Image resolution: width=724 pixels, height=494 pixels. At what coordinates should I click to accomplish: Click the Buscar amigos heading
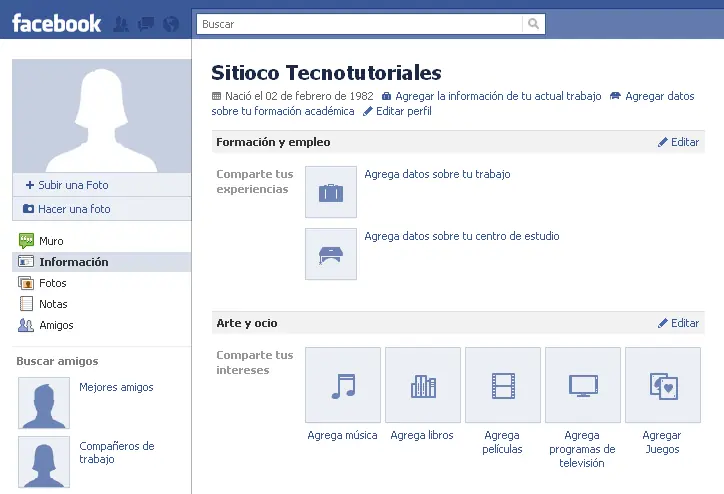(57, 361)
